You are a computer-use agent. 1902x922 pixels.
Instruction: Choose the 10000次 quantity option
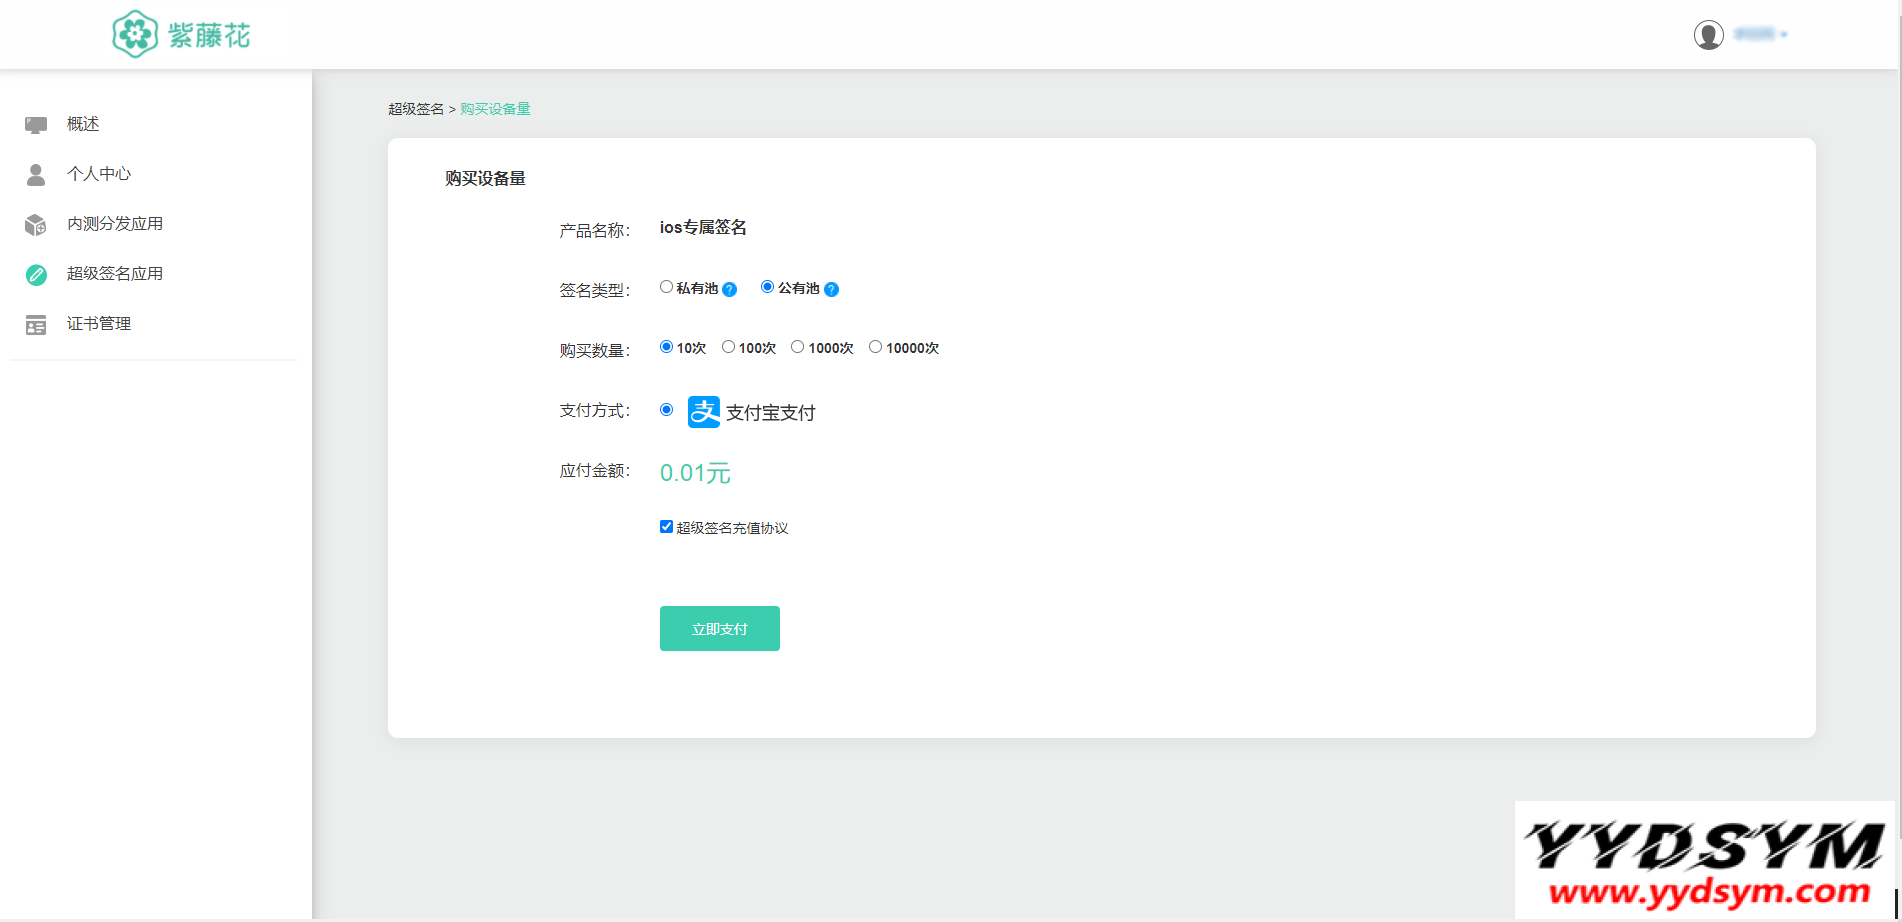click(x=875, y=347)
